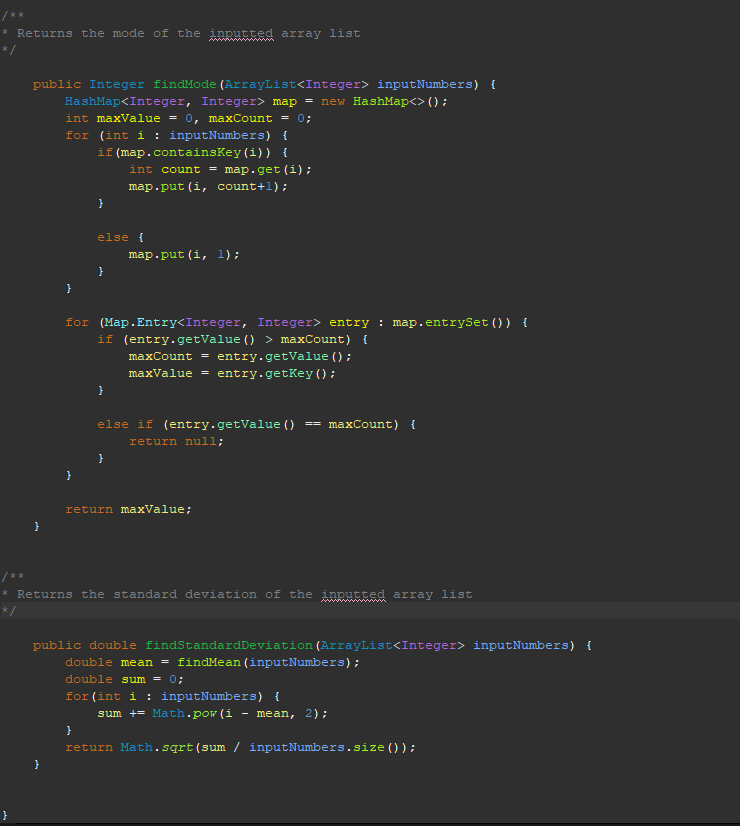This screenshot has height=826, width=740.
Task: Click 'Integer' return type before findMode
Action: (x=116, y=84)
